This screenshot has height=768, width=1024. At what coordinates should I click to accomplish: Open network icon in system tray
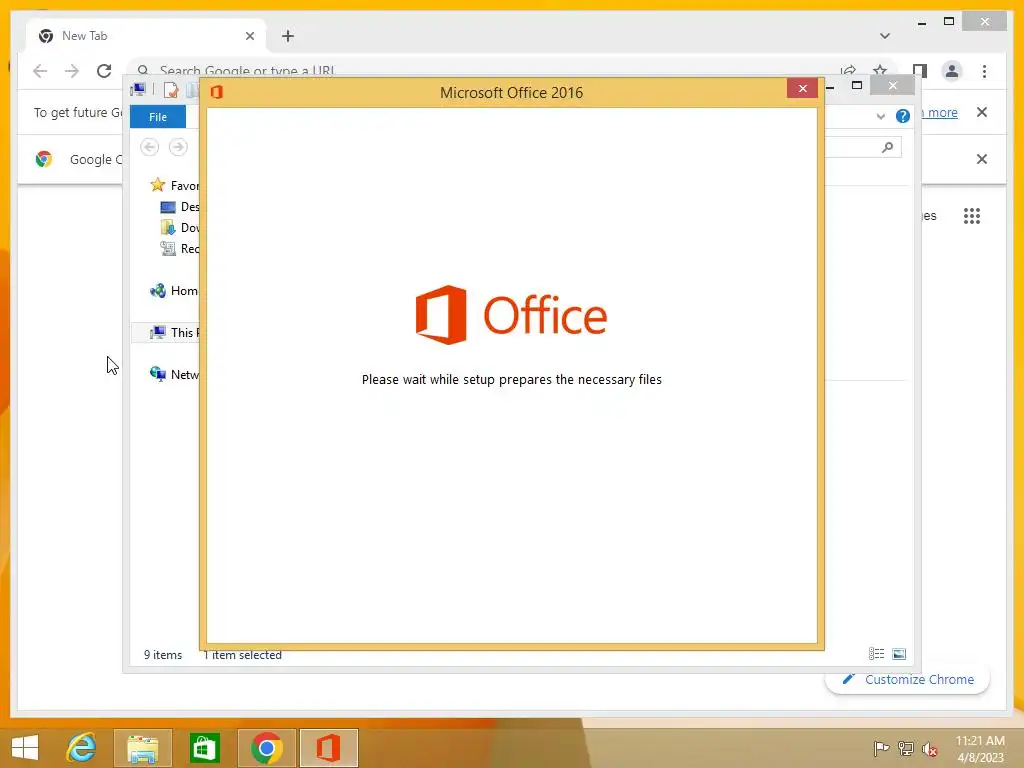906,748
